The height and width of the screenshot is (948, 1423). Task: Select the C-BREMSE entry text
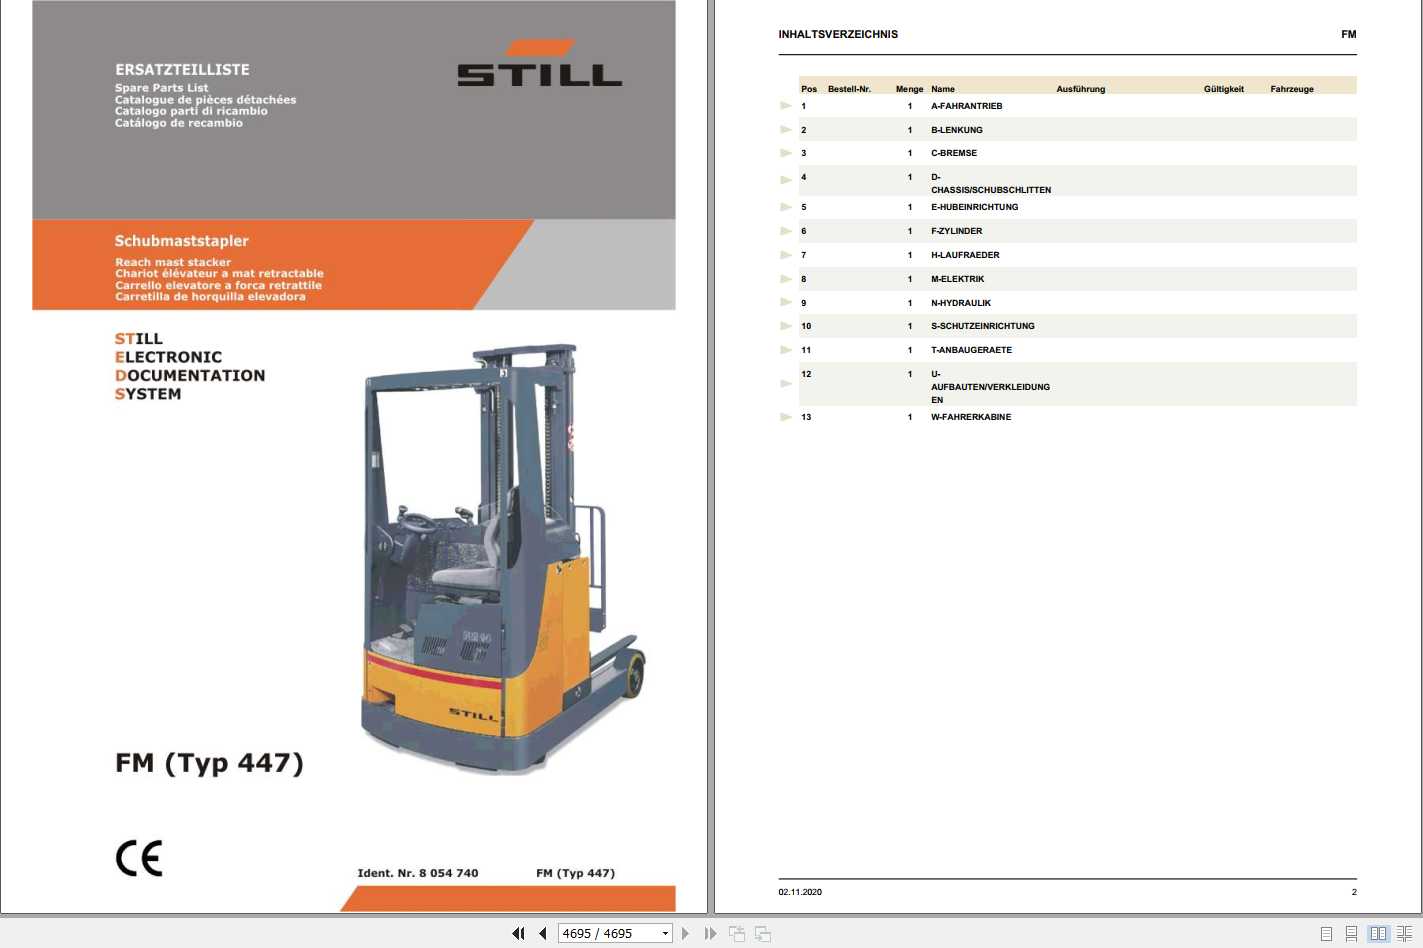954,153
